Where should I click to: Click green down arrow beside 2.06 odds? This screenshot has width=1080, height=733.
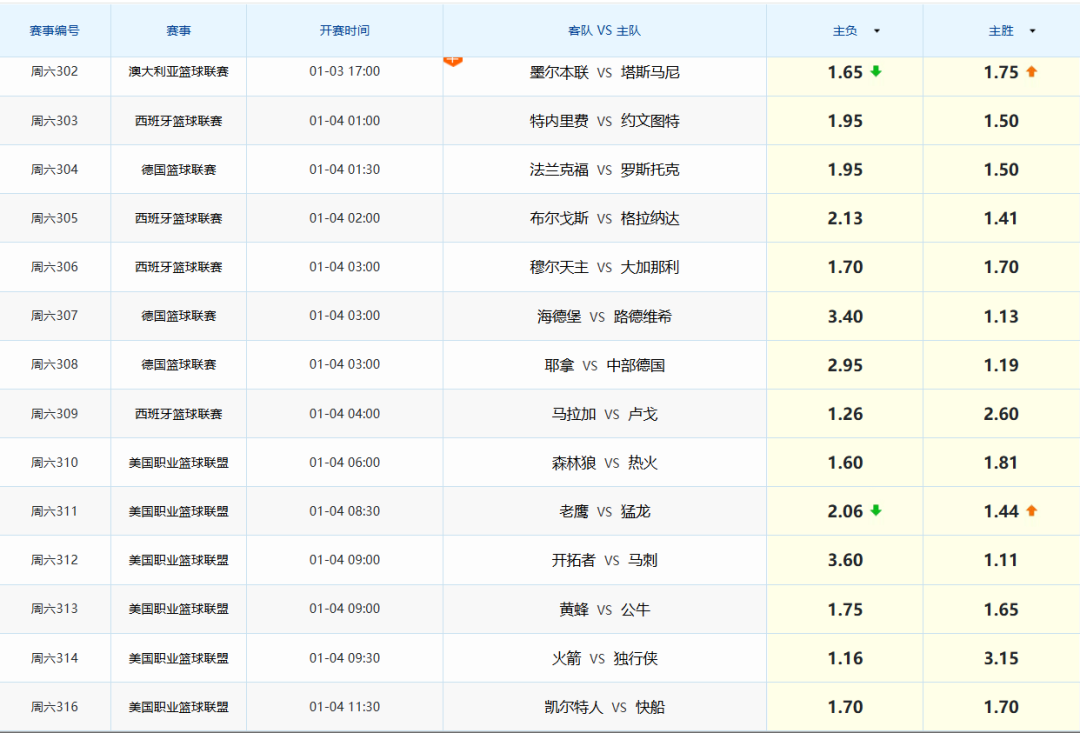875,510
